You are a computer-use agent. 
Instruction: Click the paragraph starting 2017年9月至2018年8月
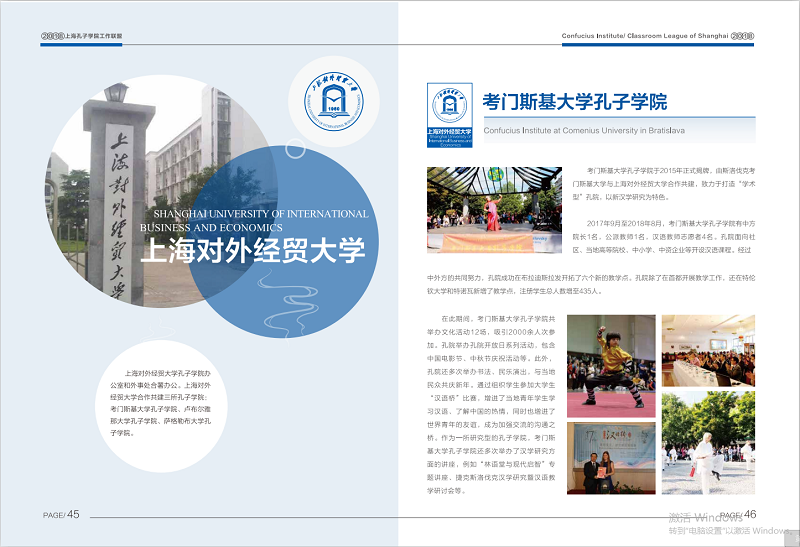coord(664,237)
